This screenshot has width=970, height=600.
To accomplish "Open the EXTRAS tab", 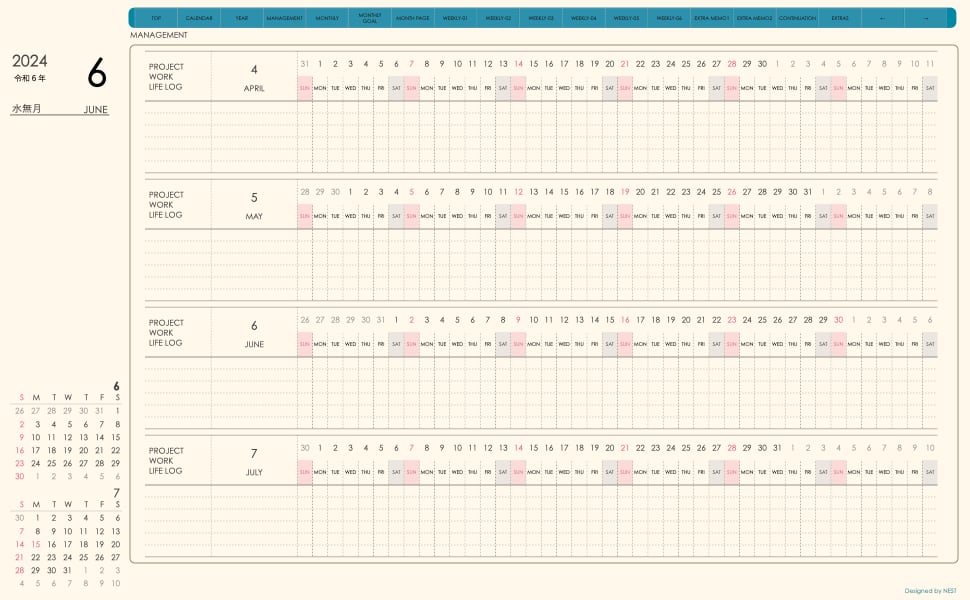I will pos(839,18).
